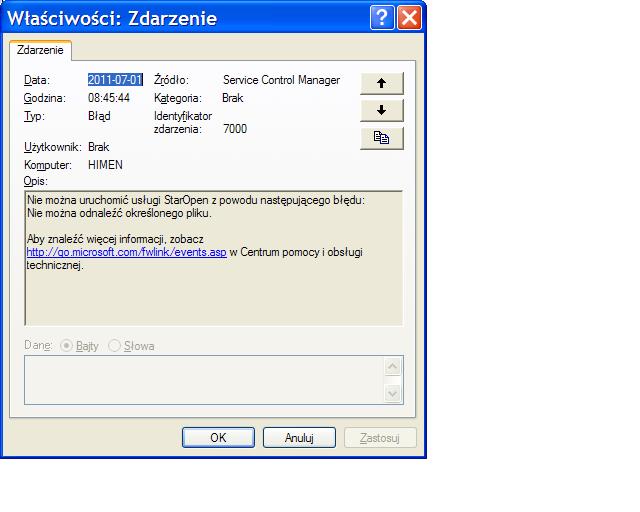
Task: Click the event ID value 7000
Action: click(x=235, y=129)
